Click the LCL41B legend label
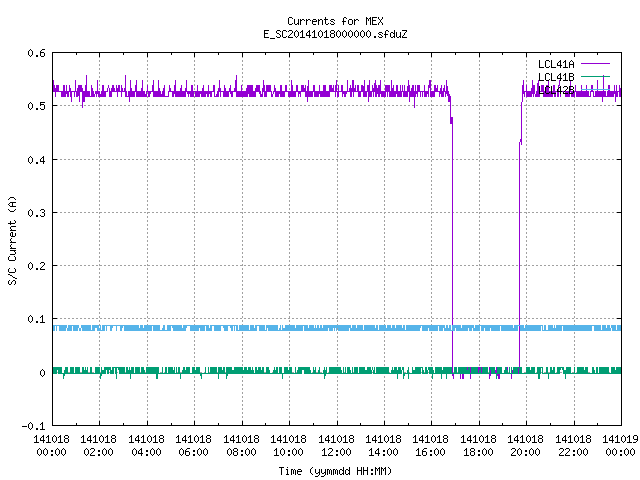Screen dimensions: 640x480 point(556,77)
